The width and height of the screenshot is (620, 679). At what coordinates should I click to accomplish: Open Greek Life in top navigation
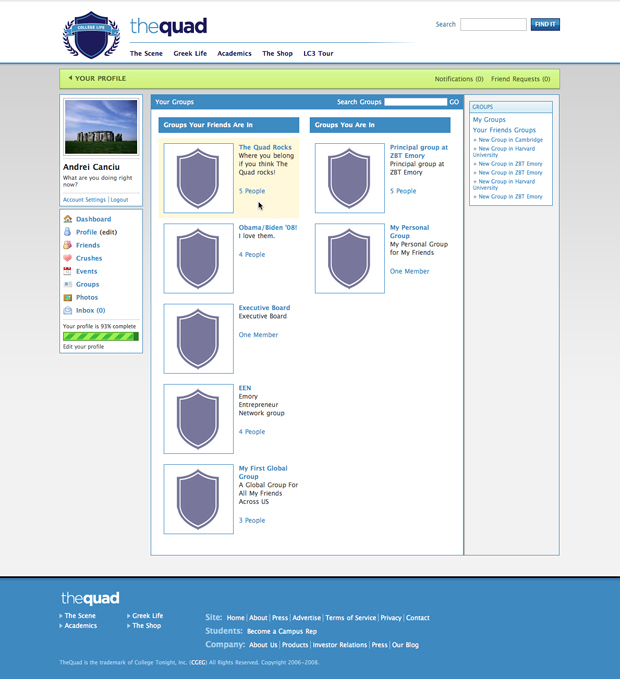pyautogui.click(x=190, y=53)
